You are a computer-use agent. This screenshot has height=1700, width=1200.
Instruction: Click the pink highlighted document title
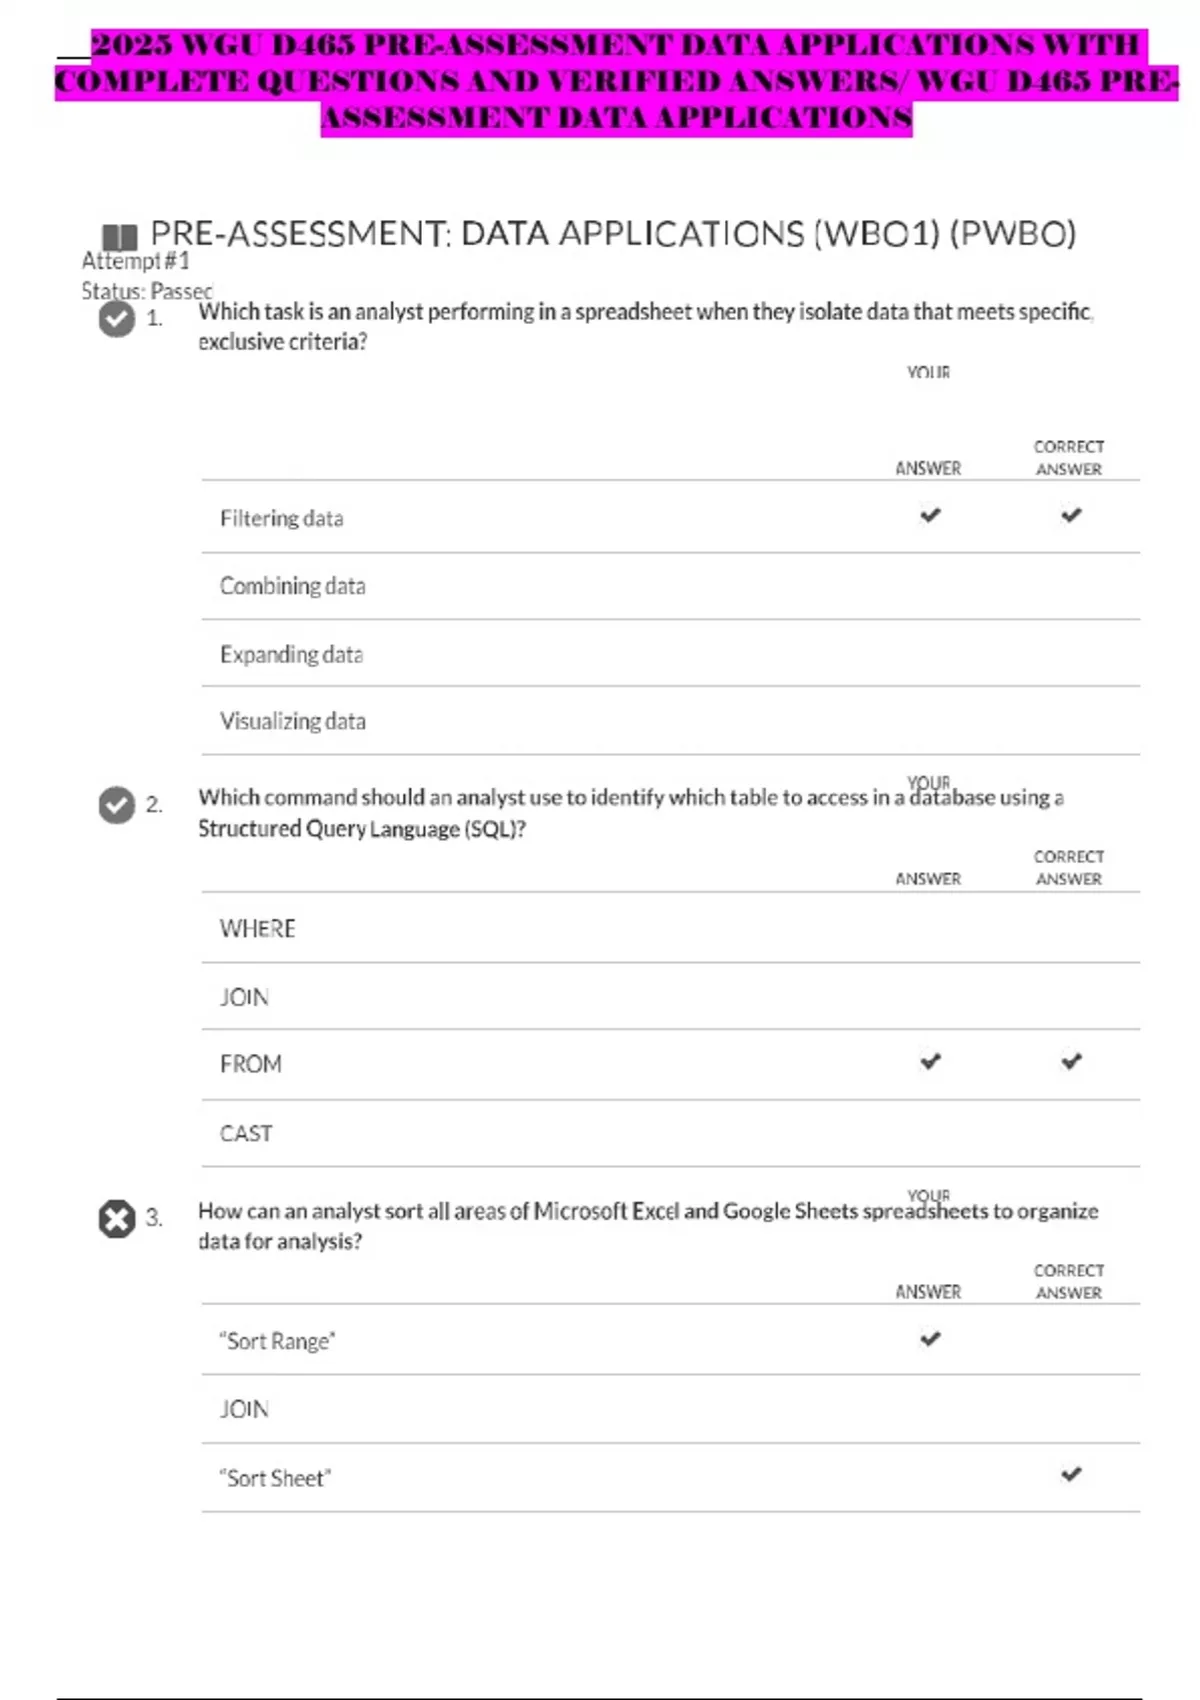(x=616, y=81)
